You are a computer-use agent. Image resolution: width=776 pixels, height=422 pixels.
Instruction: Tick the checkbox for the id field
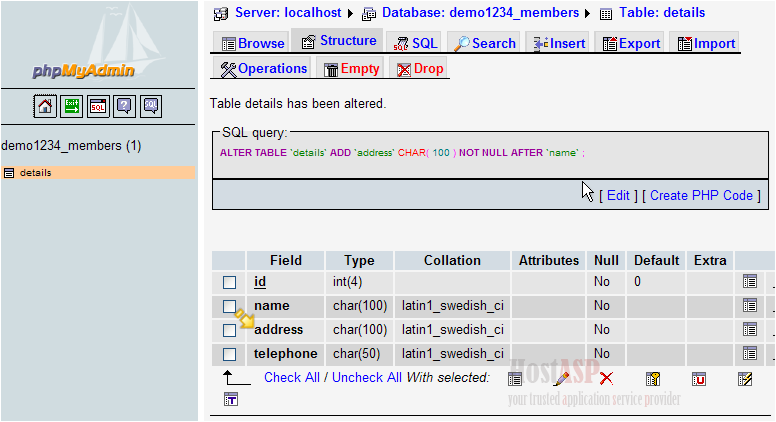(x=229, y=282)
